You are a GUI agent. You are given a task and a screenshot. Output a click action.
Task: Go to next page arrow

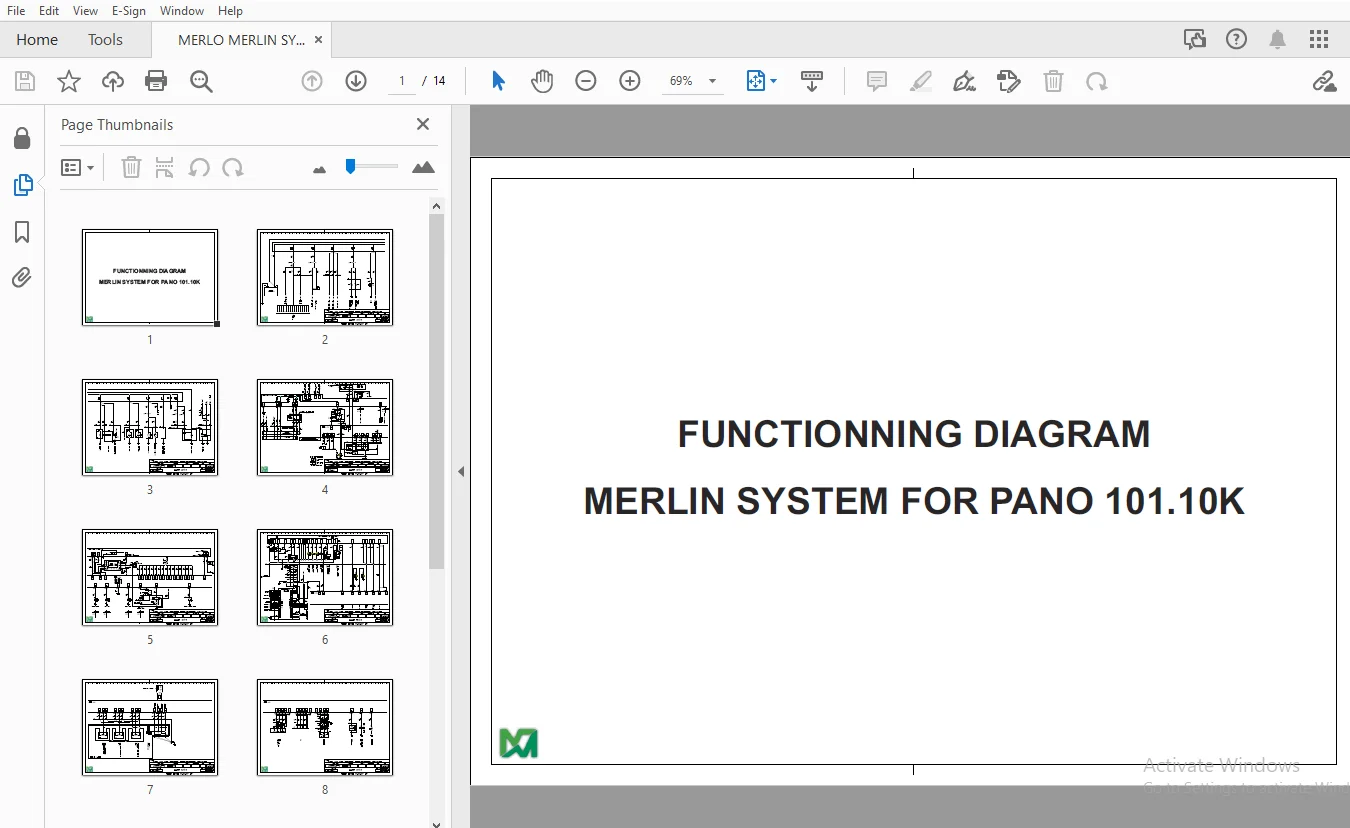[356, 81]
